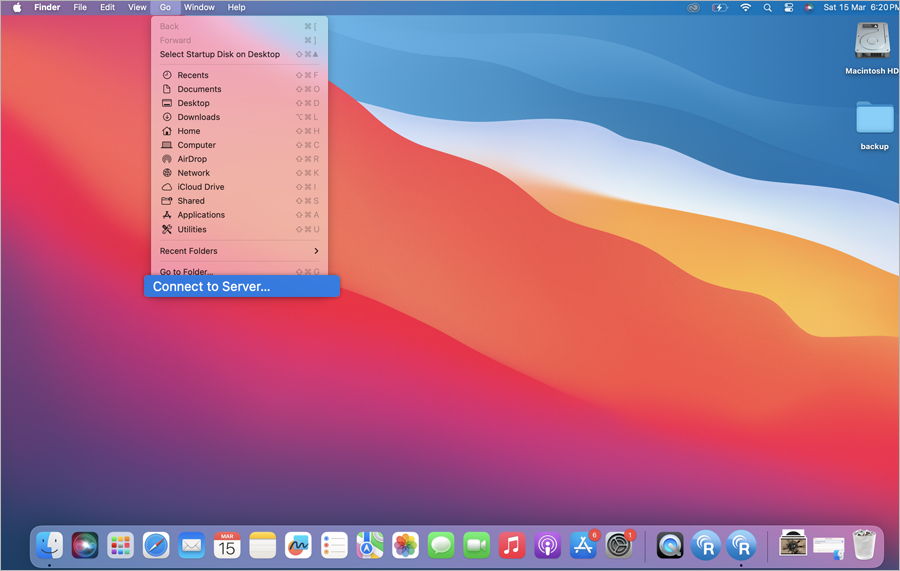Open the Window menu
The image size is (900, 571).
point(199,7)
